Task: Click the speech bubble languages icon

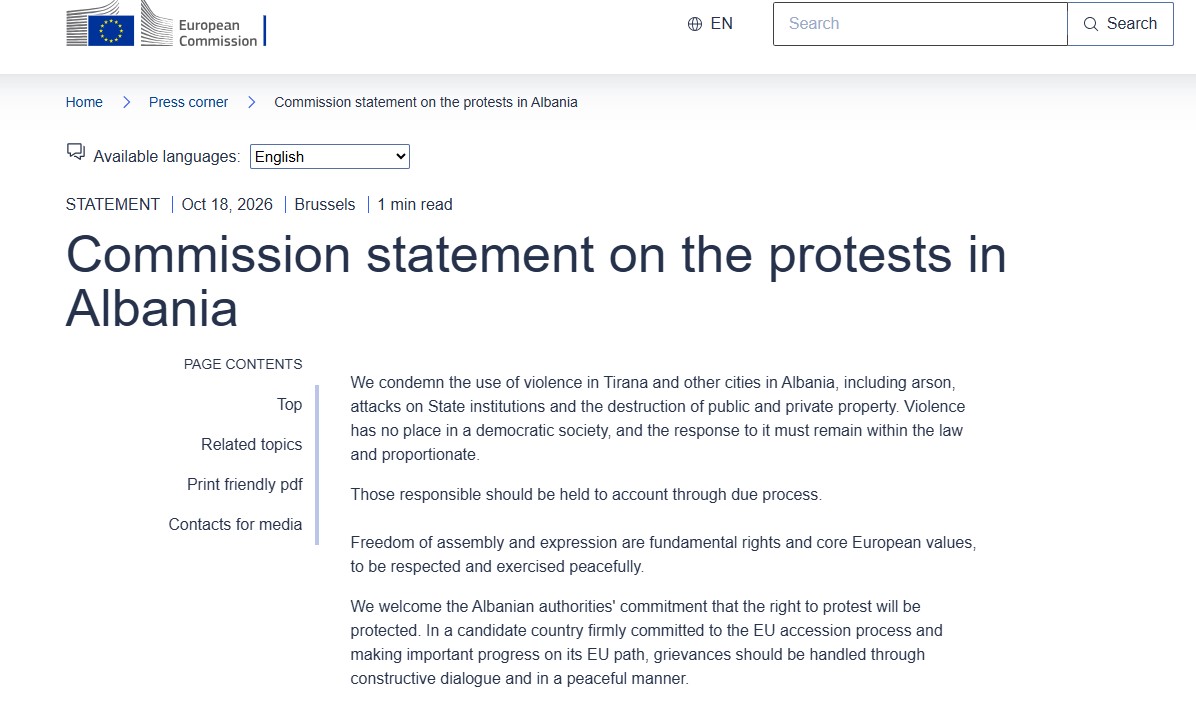Action: (x=76, y=152)
